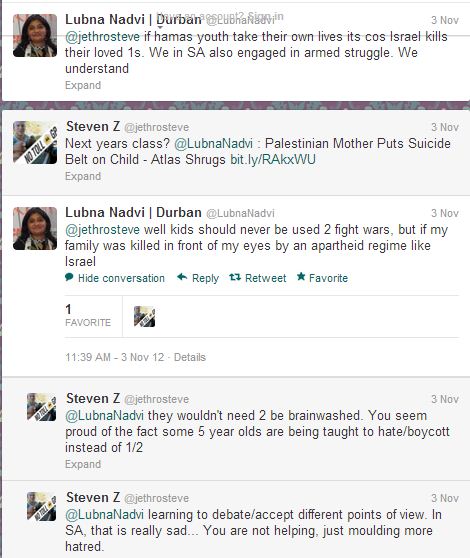Click small avatar of user who favorited
The width and height of the screenshot is (470, 558).
pos(144,316)
